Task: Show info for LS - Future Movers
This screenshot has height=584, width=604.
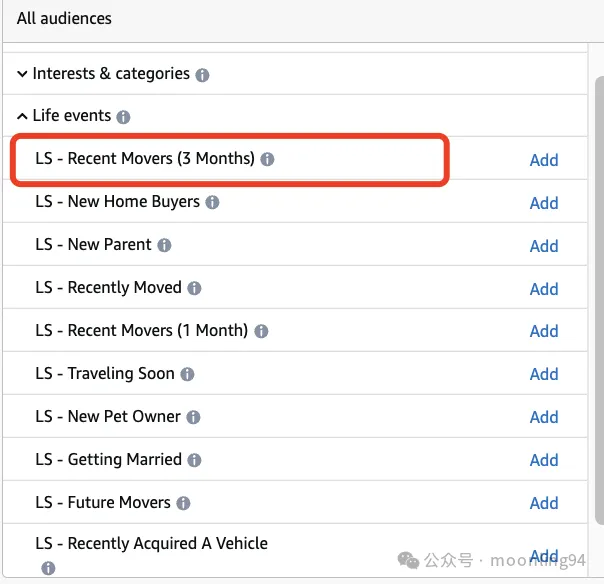Action: pyautogui.click(x=183, y=503)
